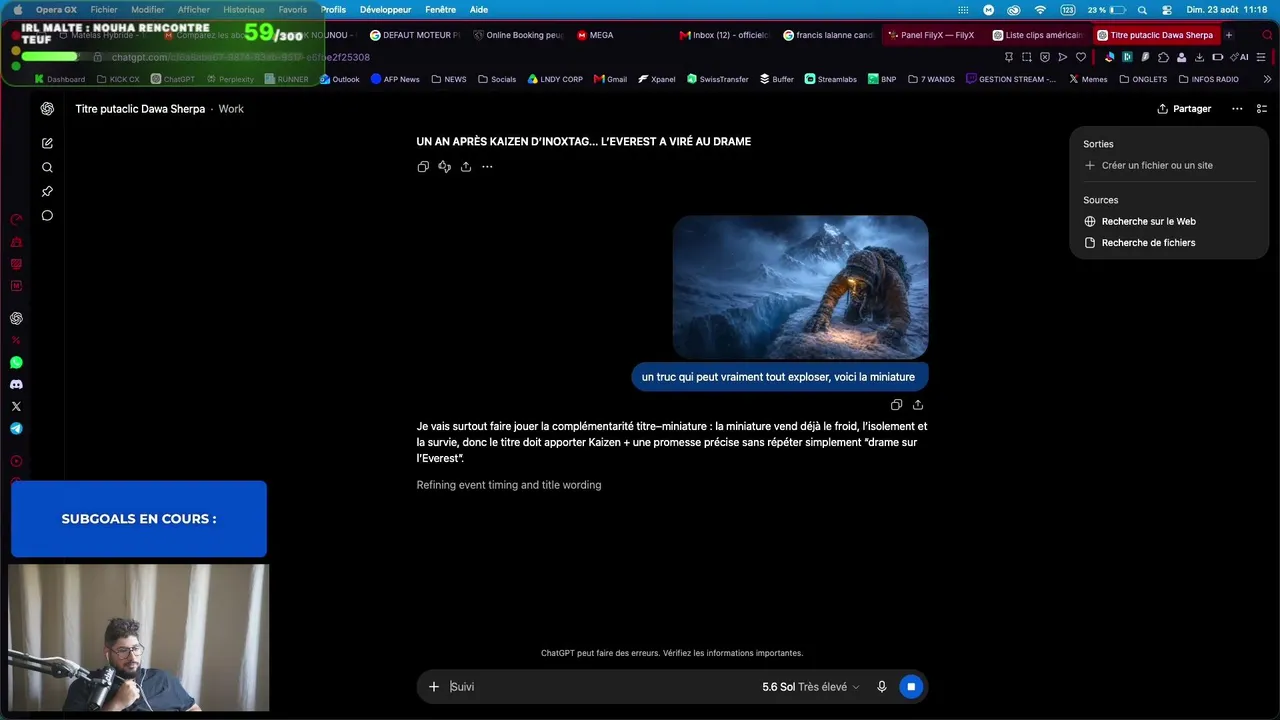
Task: Open macOS Control Center in menu bar
Action: (x=1166, y=10)
